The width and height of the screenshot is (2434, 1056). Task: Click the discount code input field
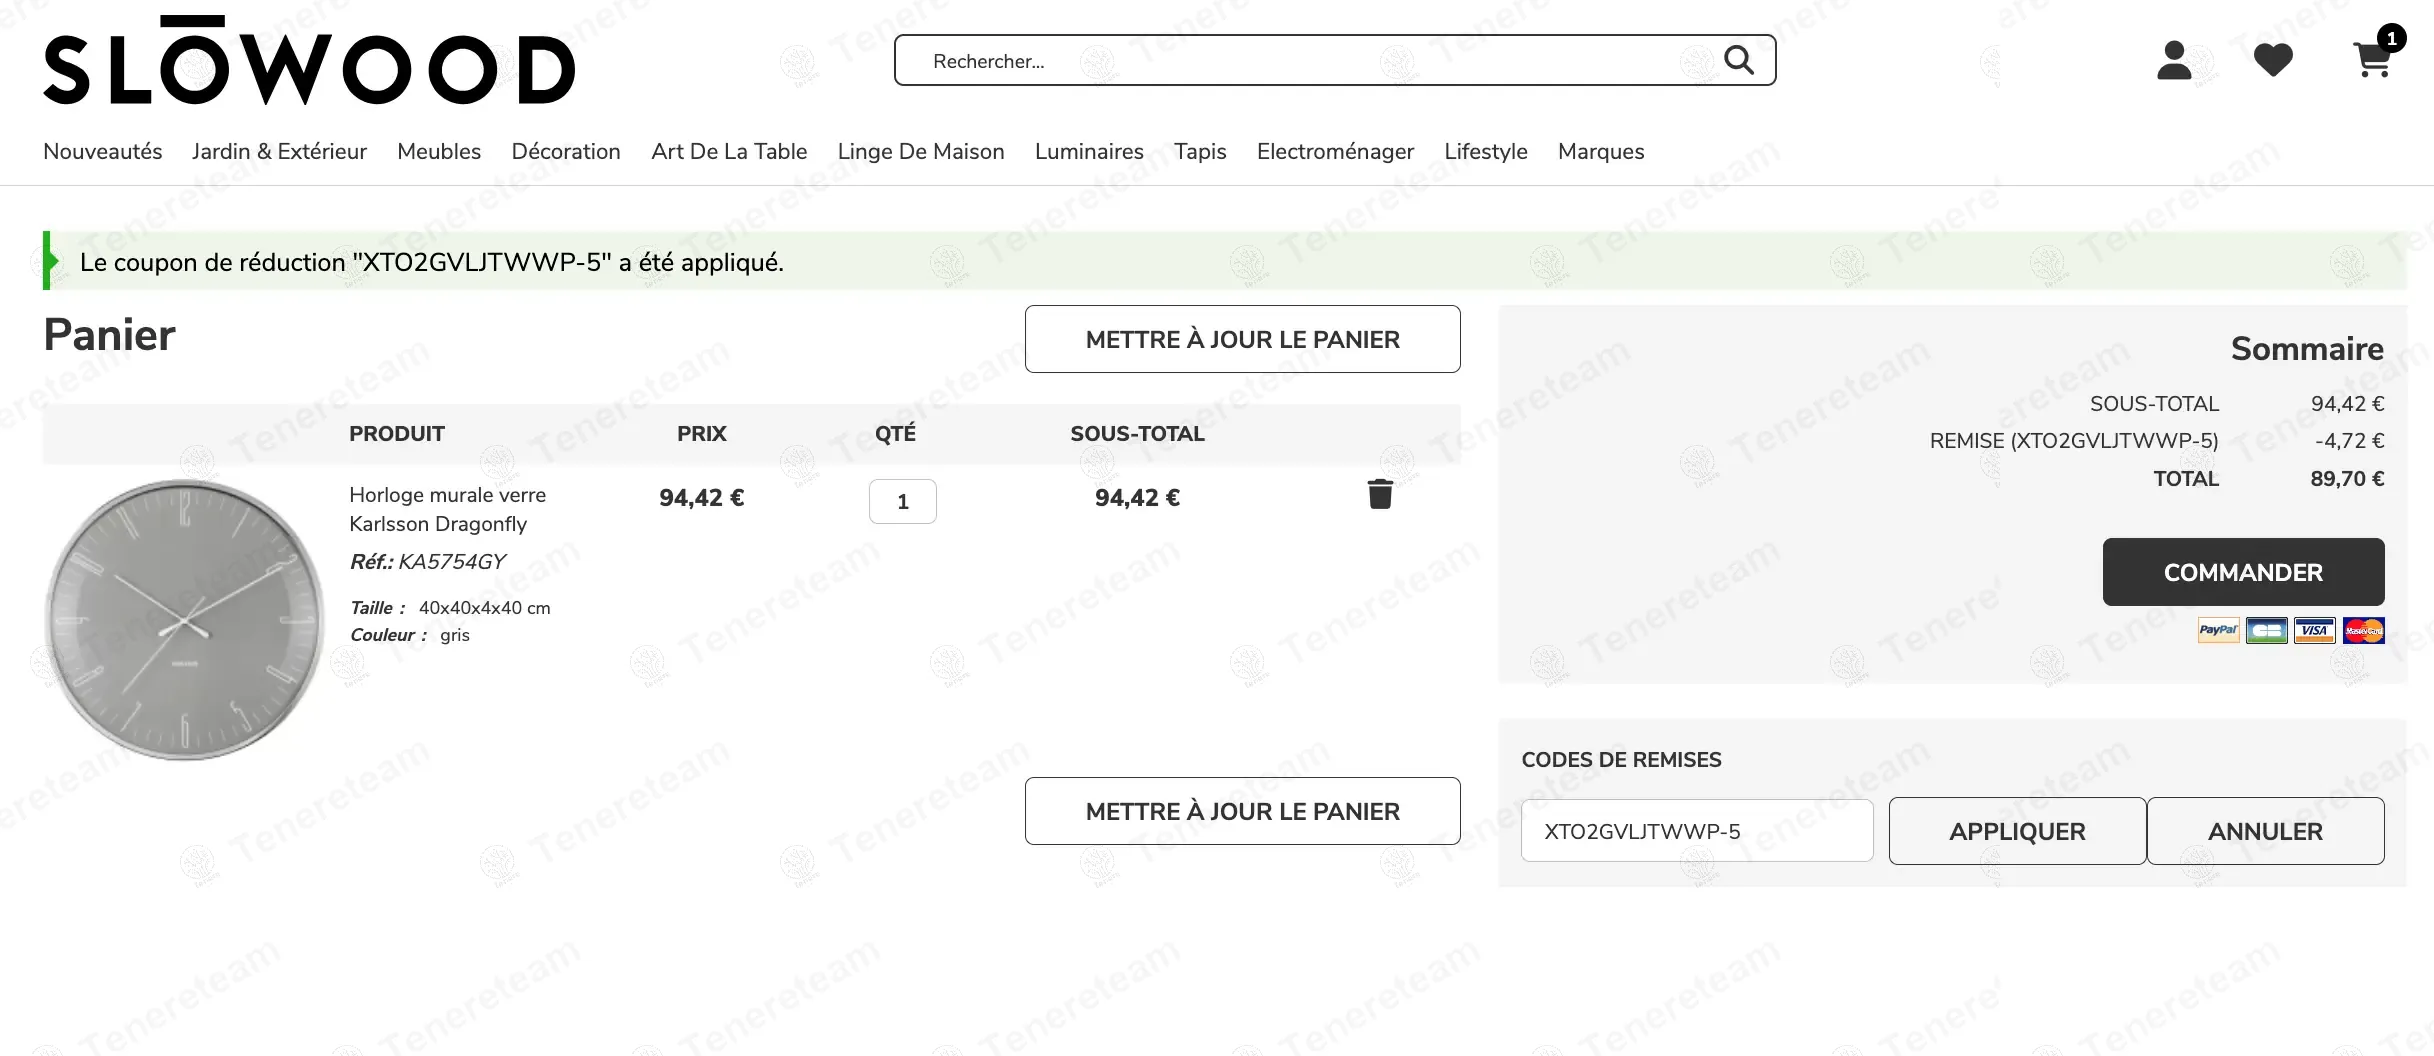pyautogui.click(x=1697, y=831)
